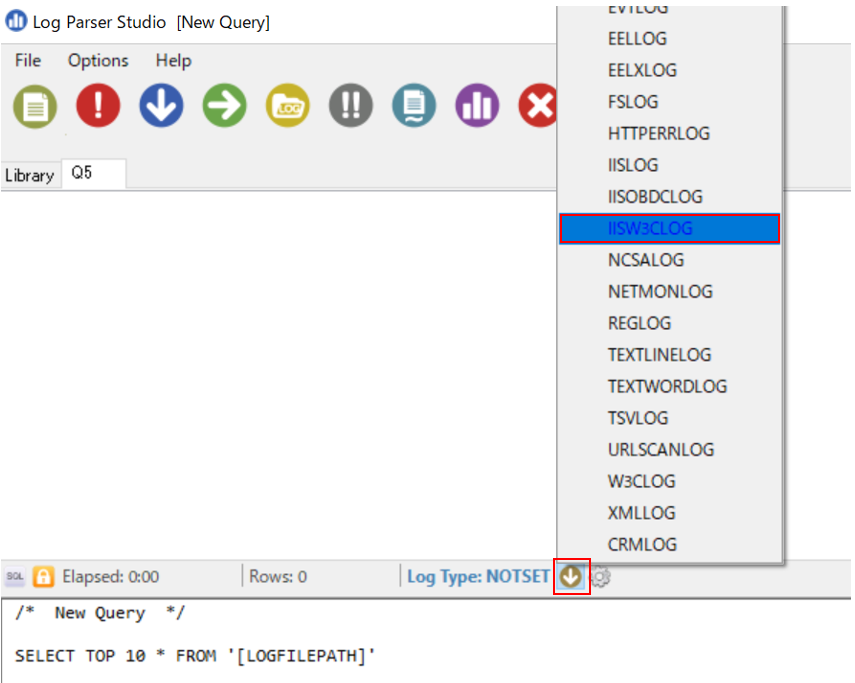Viewport: 855px width, 683px height.
Task: Run the query using the green arrow icon
Action: 224,105
